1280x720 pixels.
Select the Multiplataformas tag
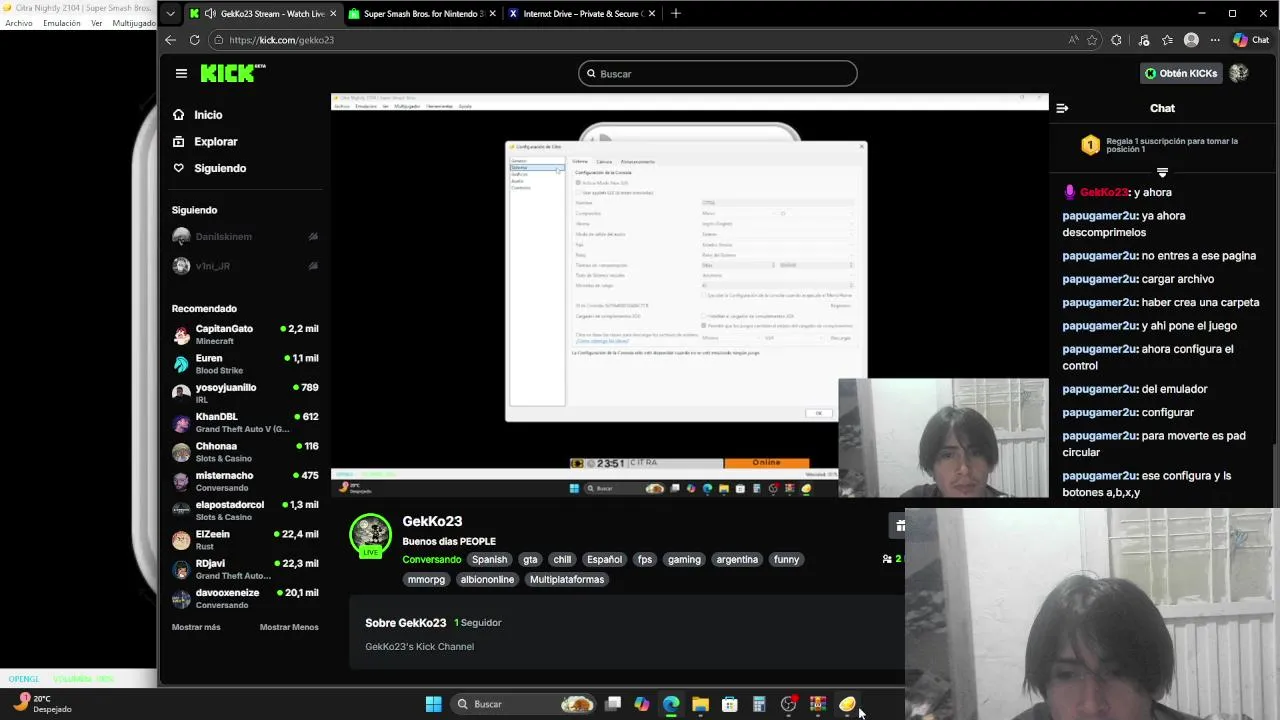pos(567,580)
